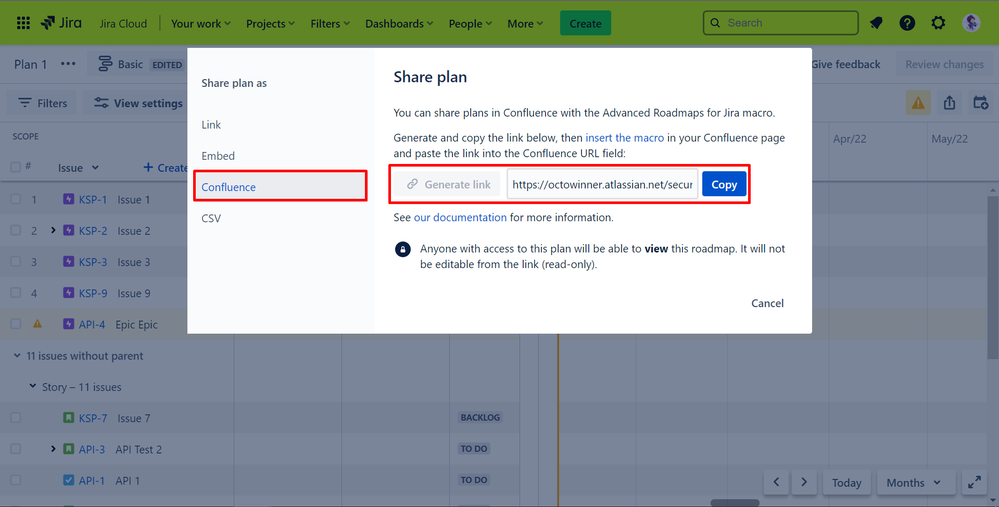Click the plan warnings triangle icon

[x=918, y=103]
